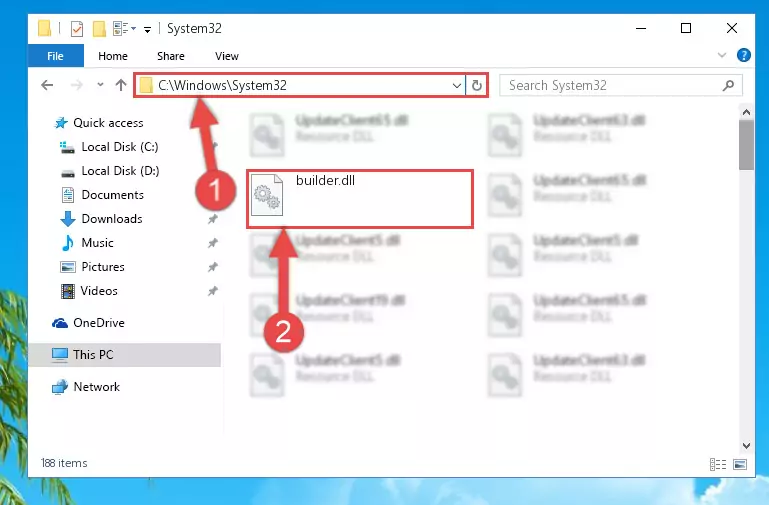Click the scrollbar up arrow
The width and height of the screenshot is (769, 505).
tap(746, 112)
